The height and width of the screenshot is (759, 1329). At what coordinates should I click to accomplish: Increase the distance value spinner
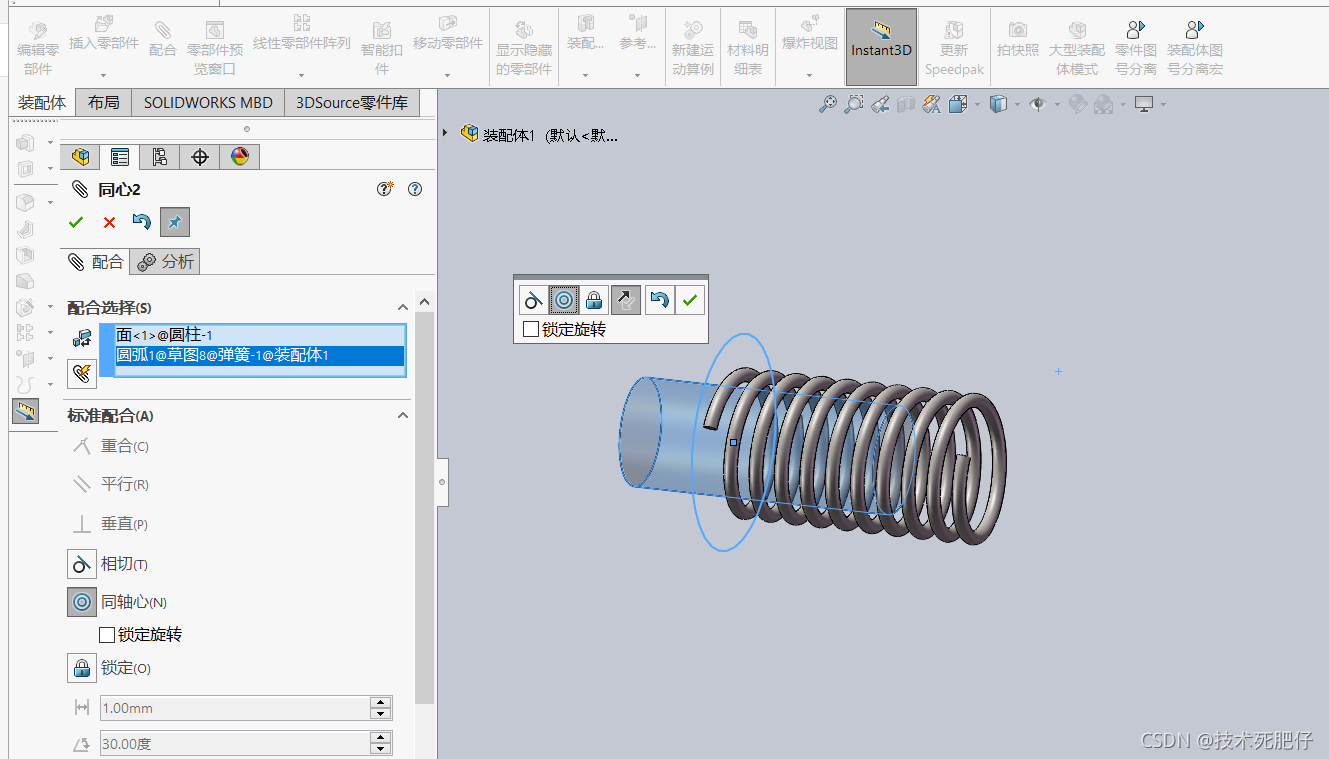[x=380, y=702]
